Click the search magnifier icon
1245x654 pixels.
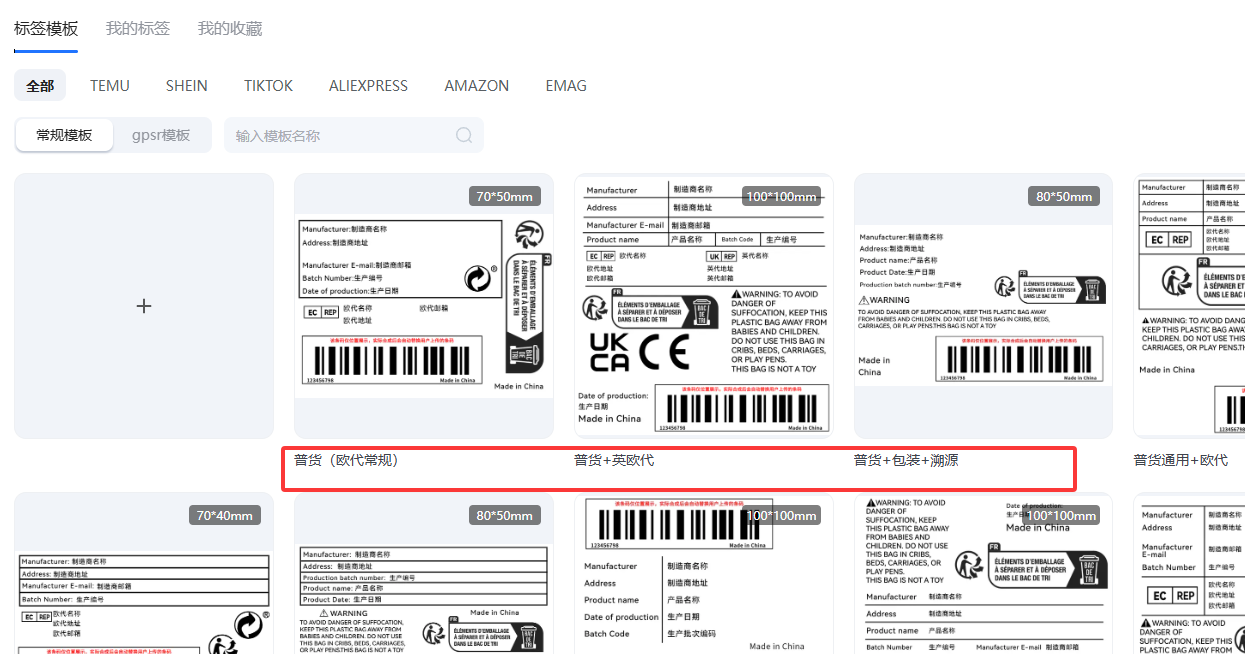coord(464,135)
